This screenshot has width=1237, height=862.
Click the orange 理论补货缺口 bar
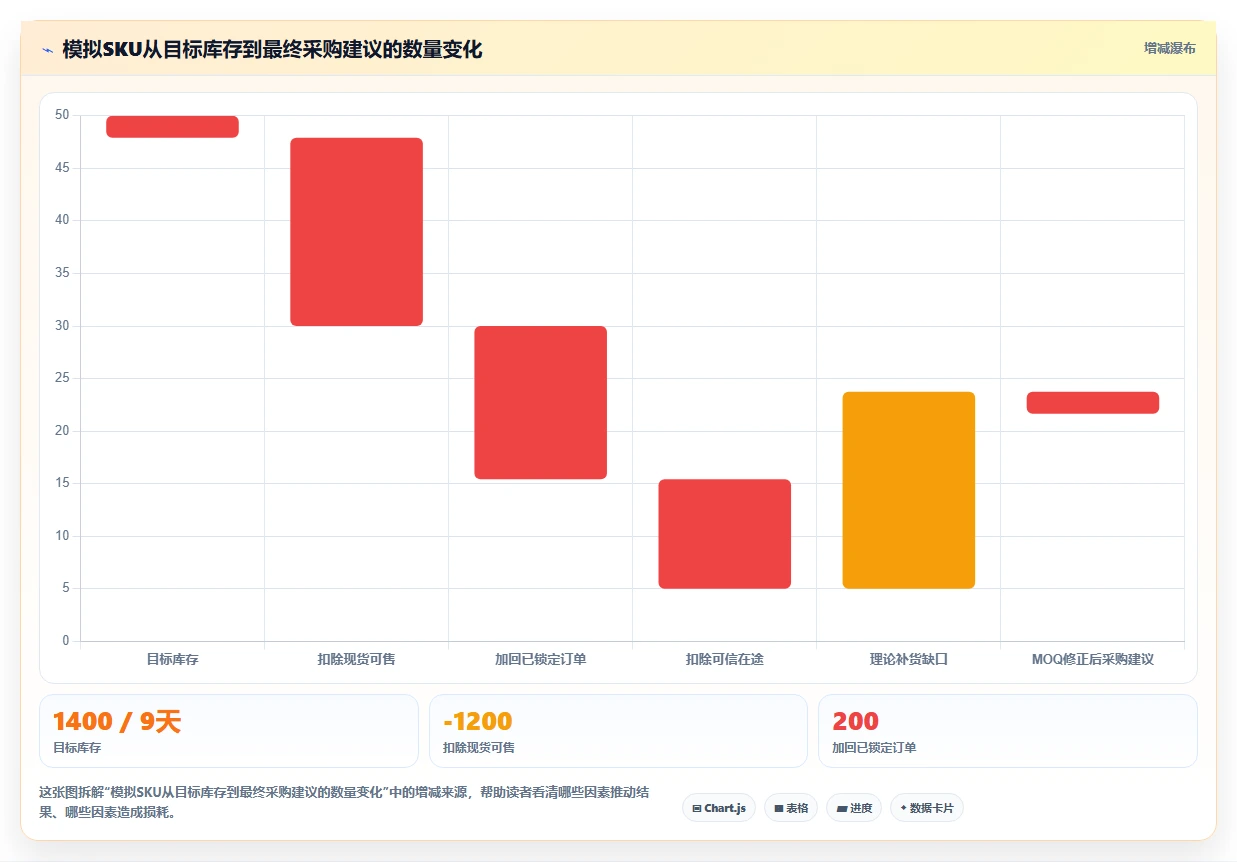click(x=908, y=490)
